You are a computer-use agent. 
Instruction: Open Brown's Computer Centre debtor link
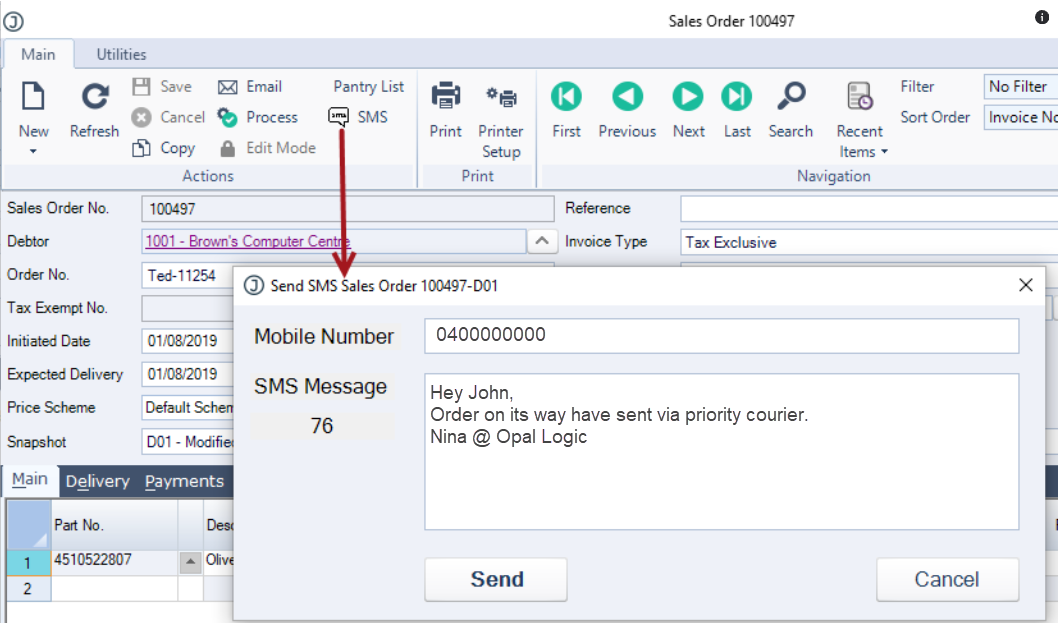pyautogui.click(x=247, y=241)
